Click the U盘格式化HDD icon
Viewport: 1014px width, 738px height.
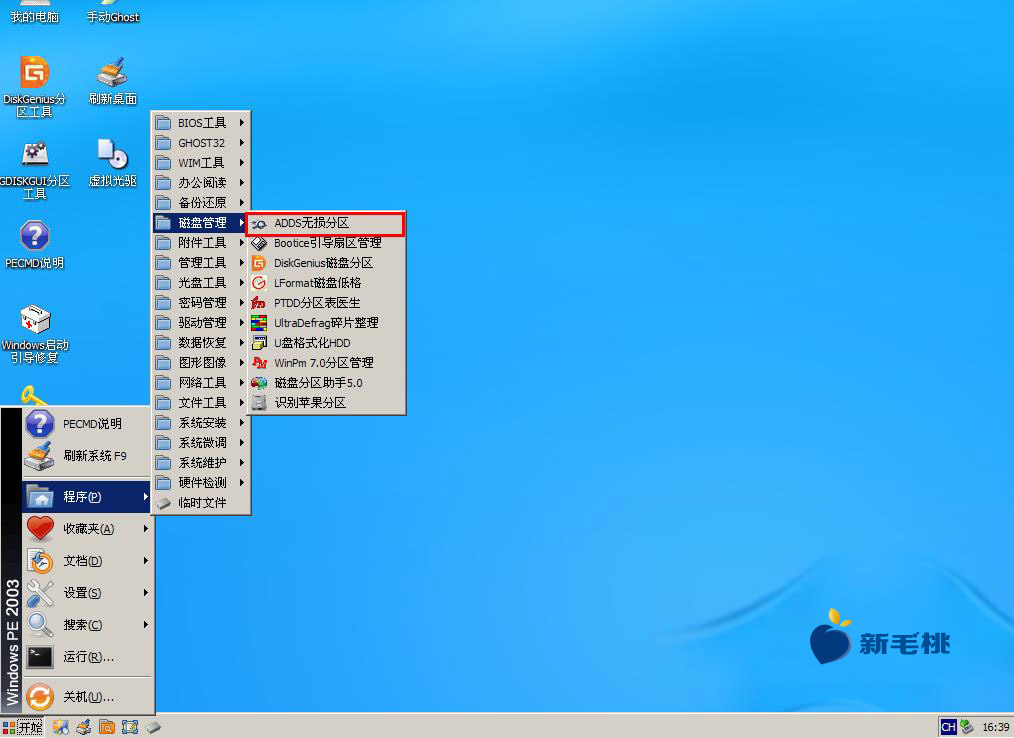(259, 343)
